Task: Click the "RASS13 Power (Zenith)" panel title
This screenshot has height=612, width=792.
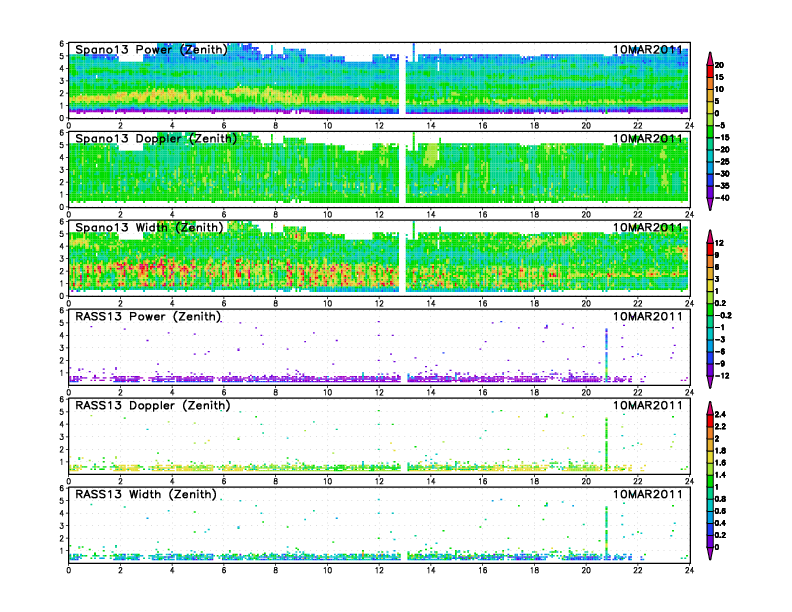Action: [148, 317]
